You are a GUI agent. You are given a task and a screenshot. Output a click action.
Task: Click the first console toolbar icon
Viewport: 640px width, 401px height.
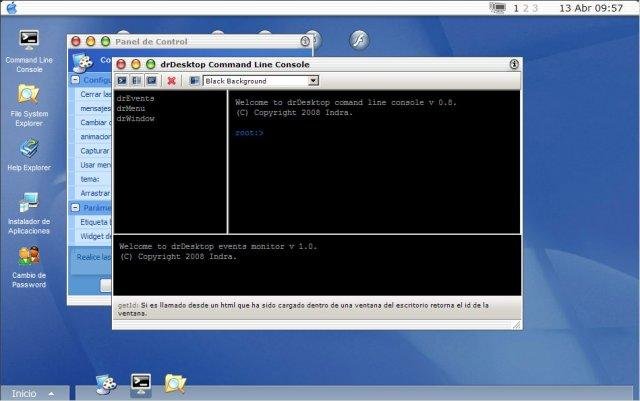(x=122, y=80)
